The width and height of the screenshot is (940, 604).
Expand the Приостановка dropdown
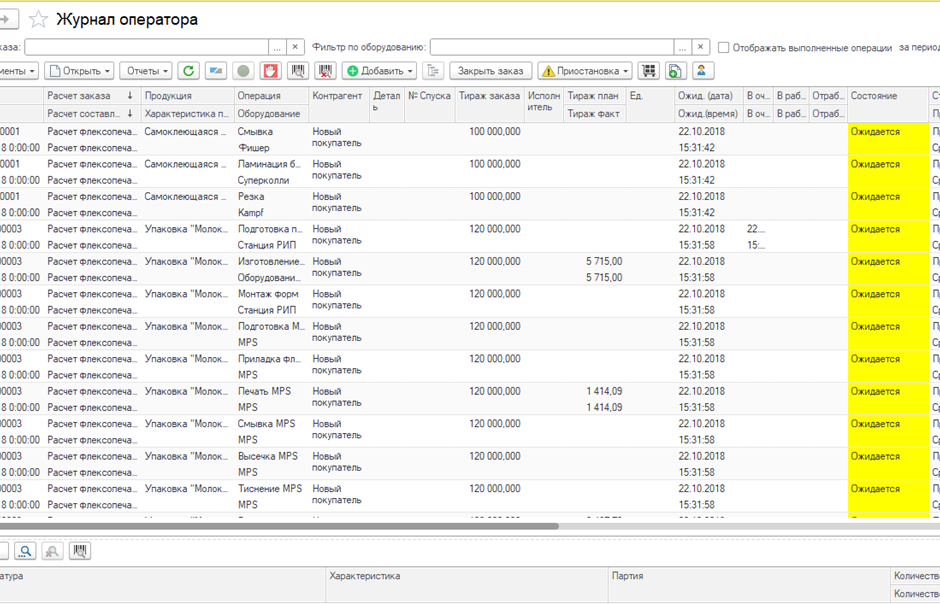coord(585,71)
